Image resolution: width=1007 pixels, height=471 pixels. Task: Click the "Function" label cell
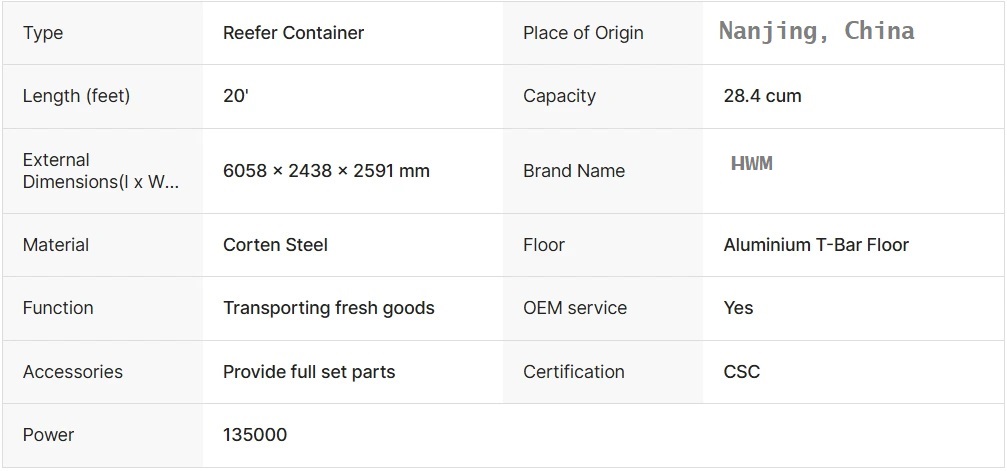pos(58,308)
